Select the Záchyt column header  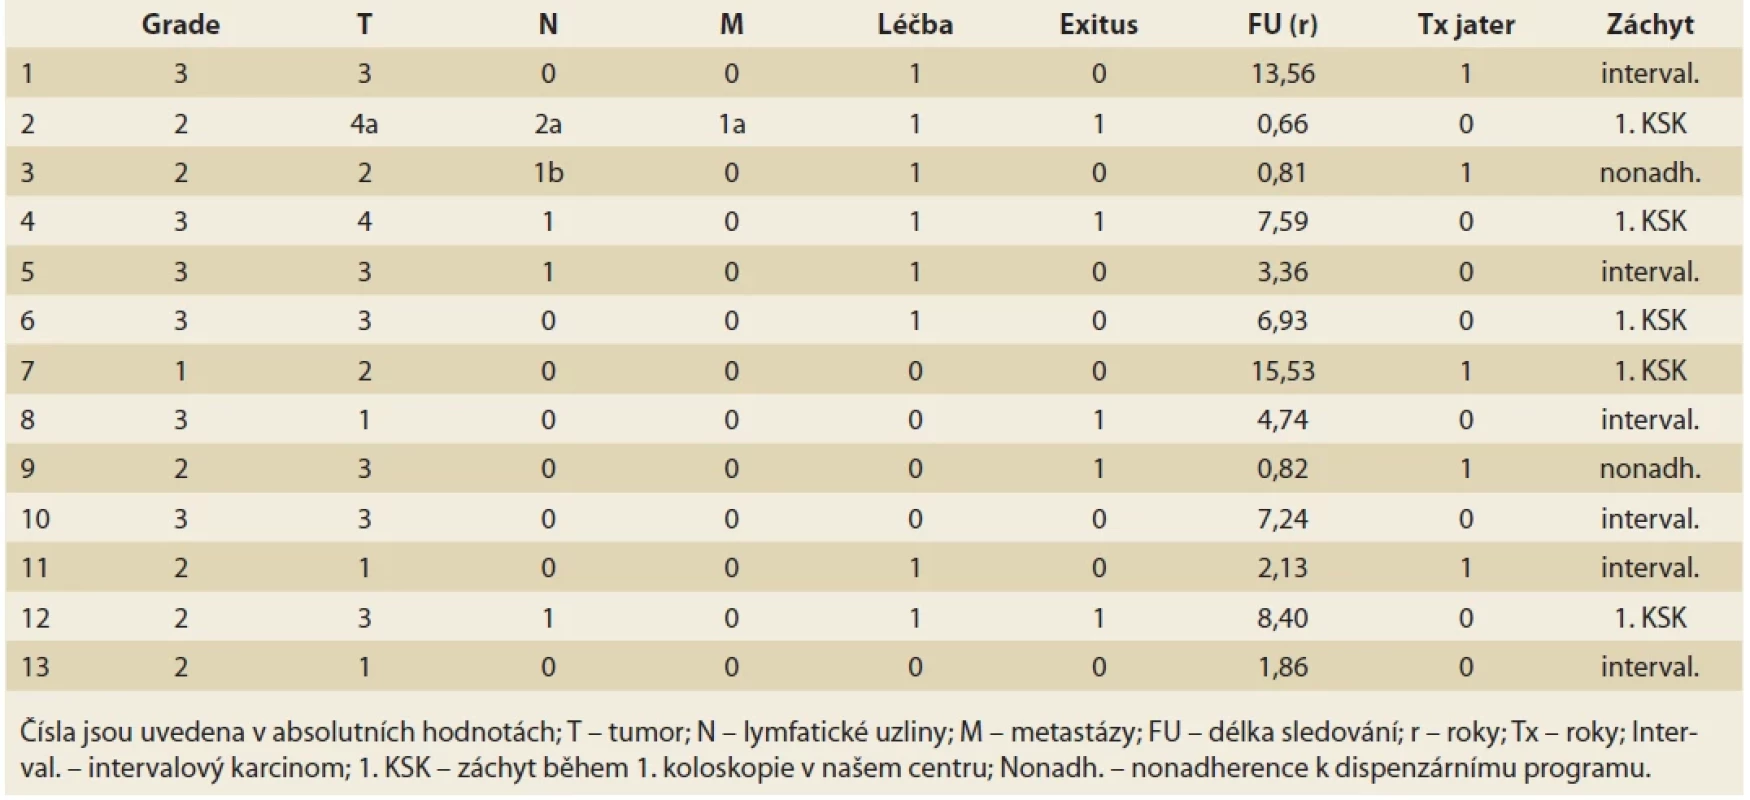[x=1650, y=25]
